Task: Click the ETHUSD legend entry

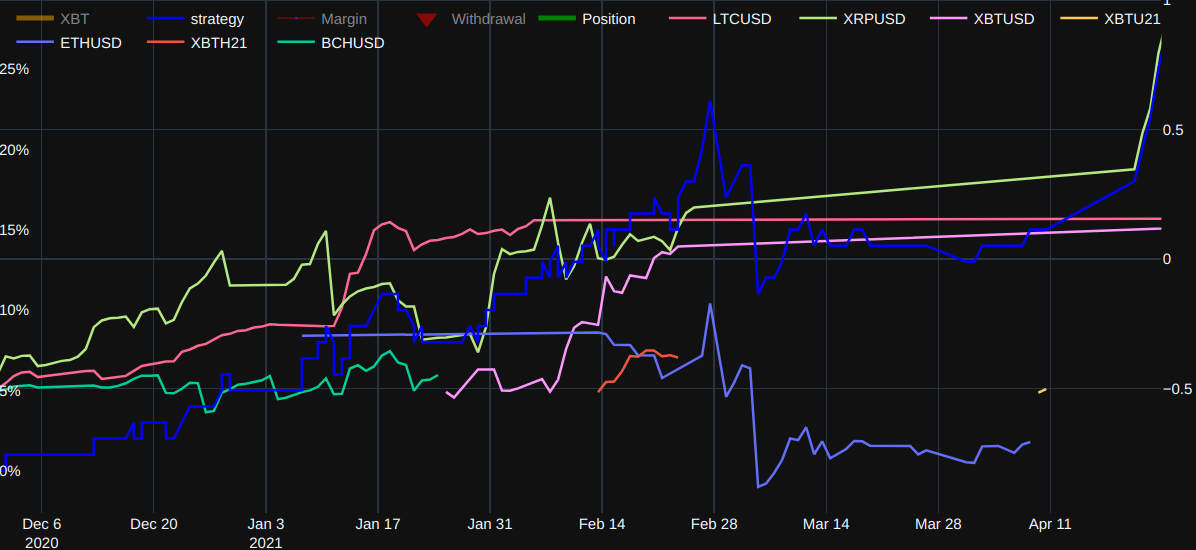Action: tap(91, 43)
